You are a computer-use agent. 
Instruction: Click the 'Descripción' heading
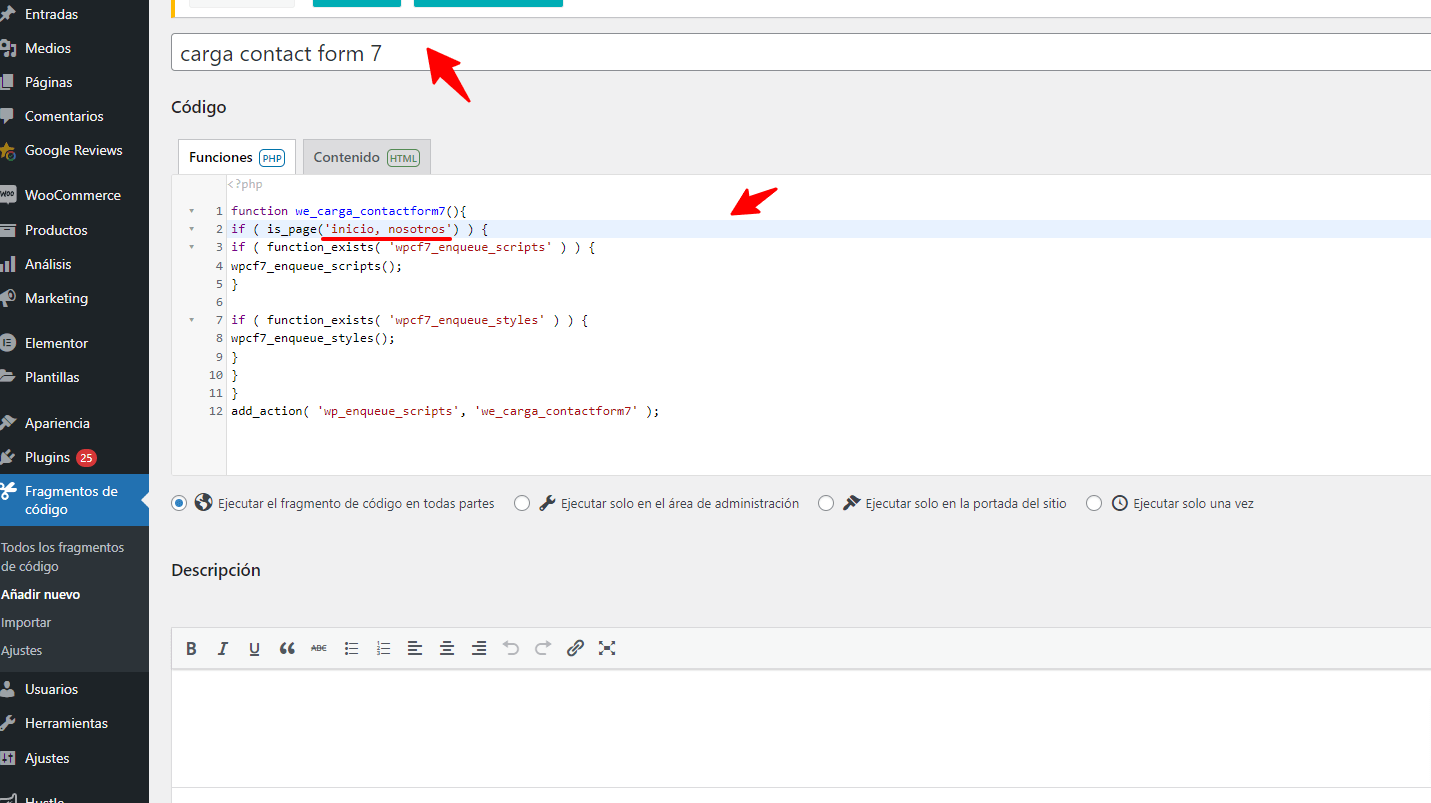coord(216,570)
